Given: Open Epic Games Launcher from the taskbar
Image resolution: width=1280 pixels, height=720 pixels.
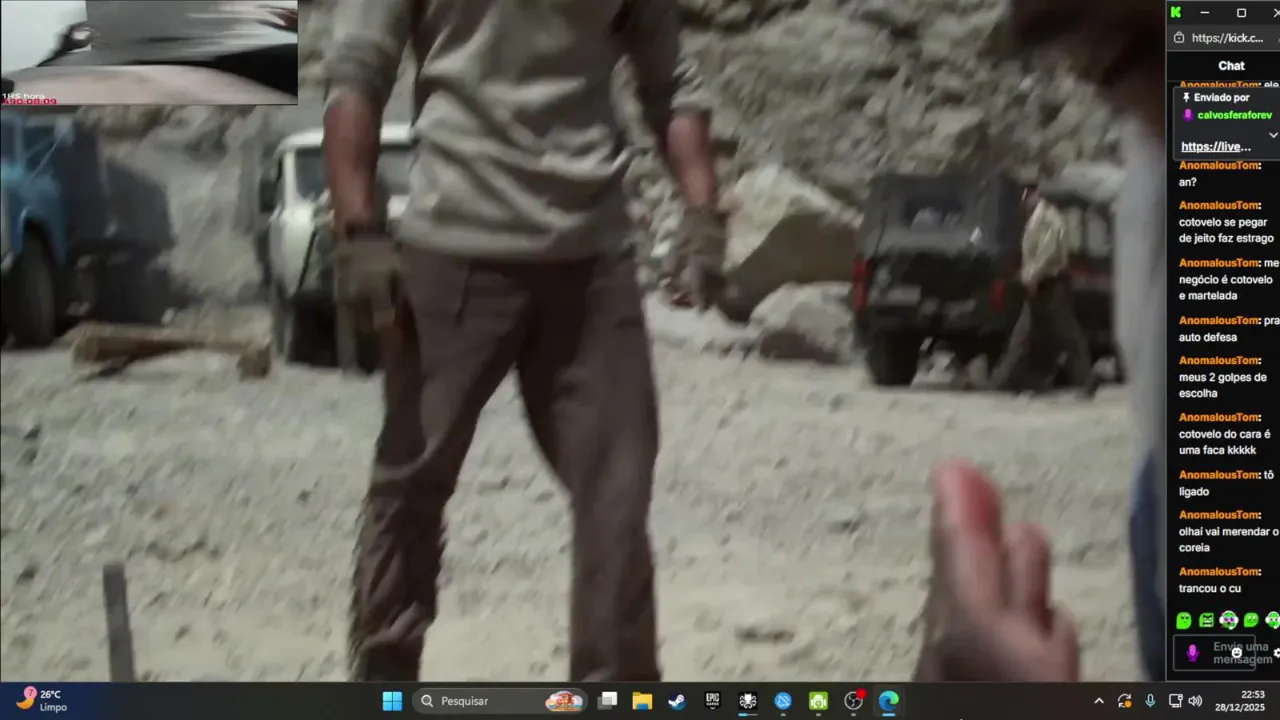Looking at the screenshot, I should tap(712, 701).
